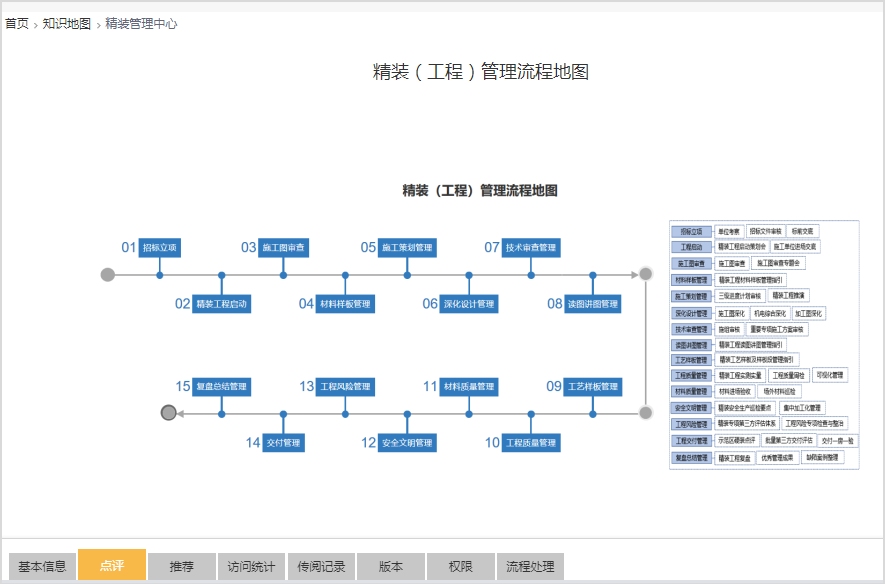Click the 复盘总结管理 step 15 node
Image resolution: width=885 pixels, height=584 pixels.
pyautogui.click(x=221, y=386)
